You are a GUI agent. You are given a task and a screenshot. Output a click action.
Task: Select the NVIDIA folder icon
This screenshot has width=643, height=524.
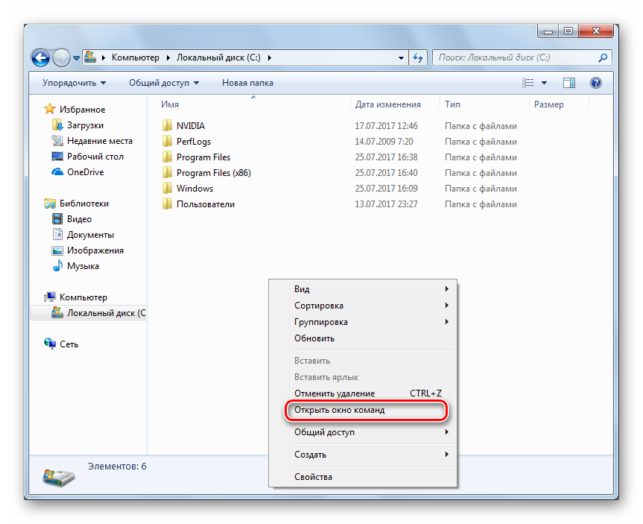[167, 125]
